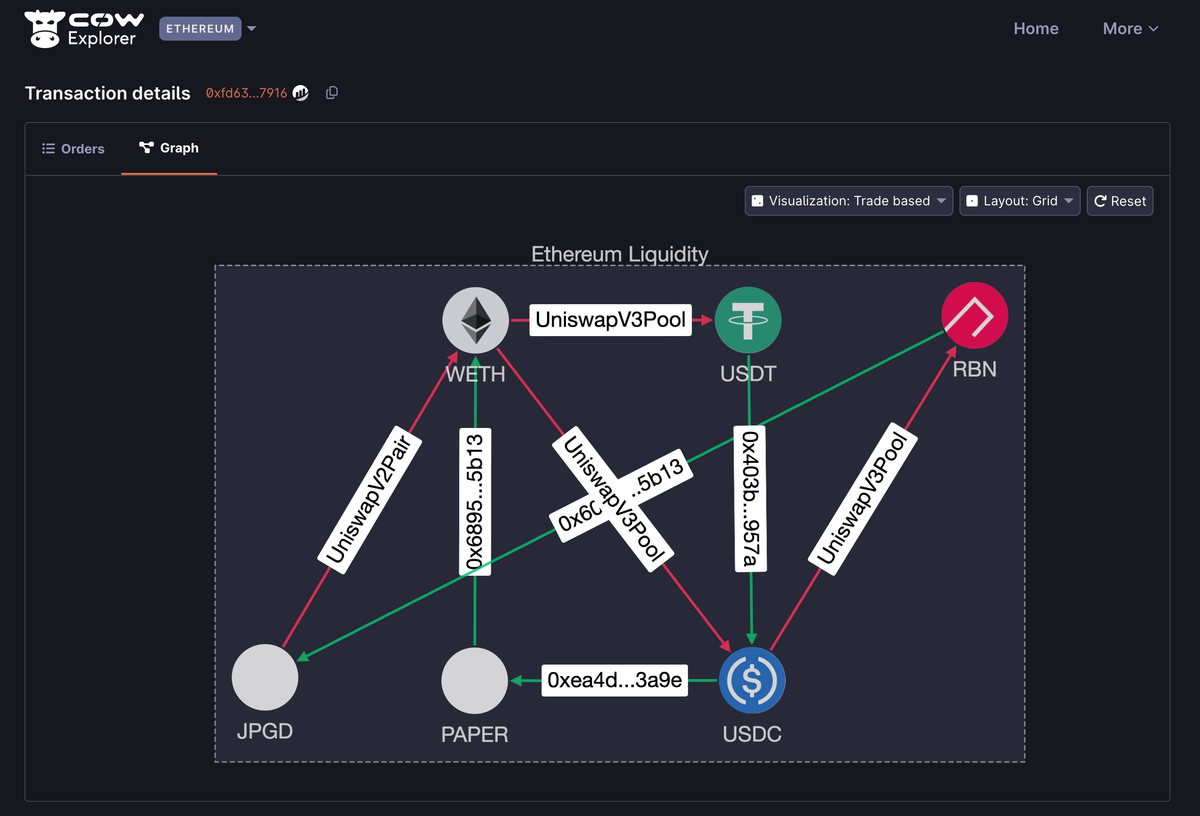Expand the Visualization: Trade based dropdown
Viewport: 1200px width, 816px height.
[x=848, y=201]
